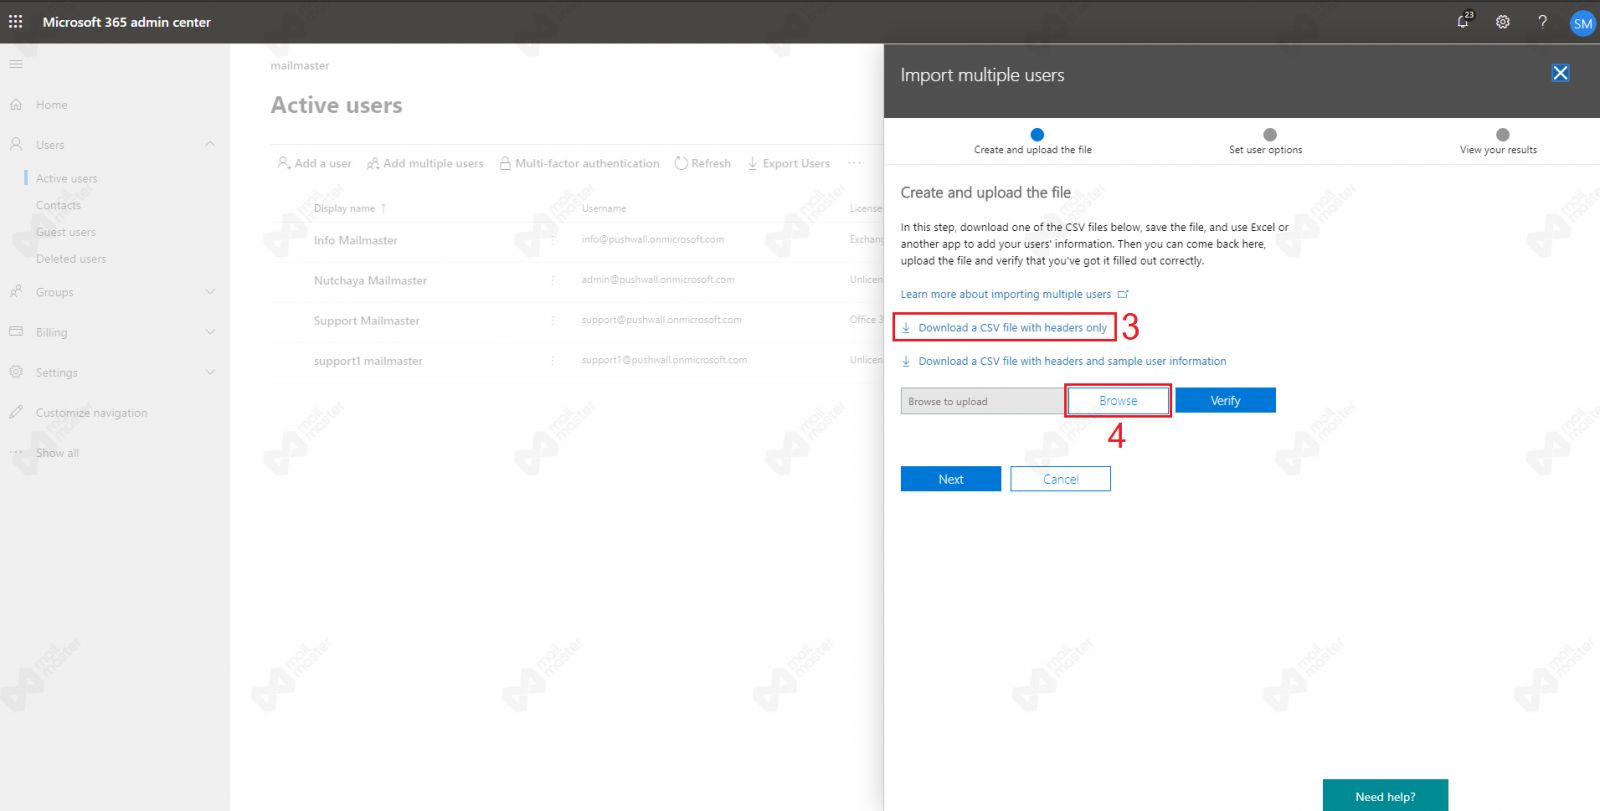1600x811 pixels.
Task: Open the settings gear in header
Action: pyautogui.click(x=1503, y=21)
